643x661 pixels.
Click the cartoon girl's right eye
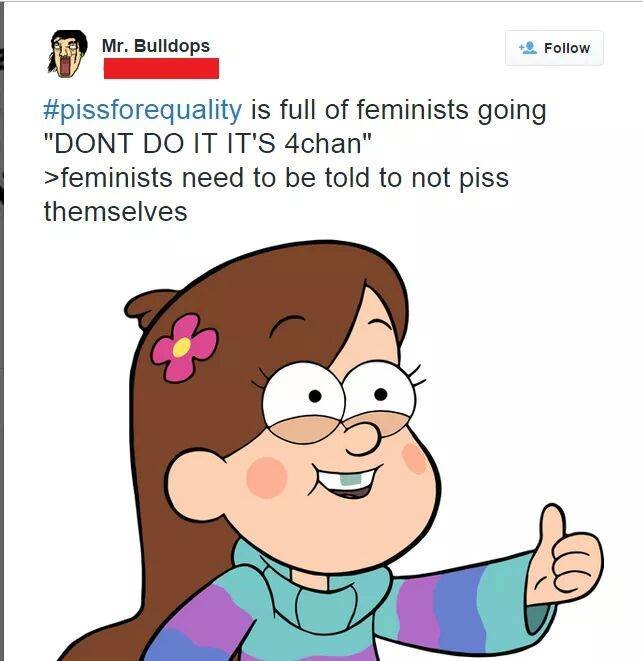click(379, 394)
